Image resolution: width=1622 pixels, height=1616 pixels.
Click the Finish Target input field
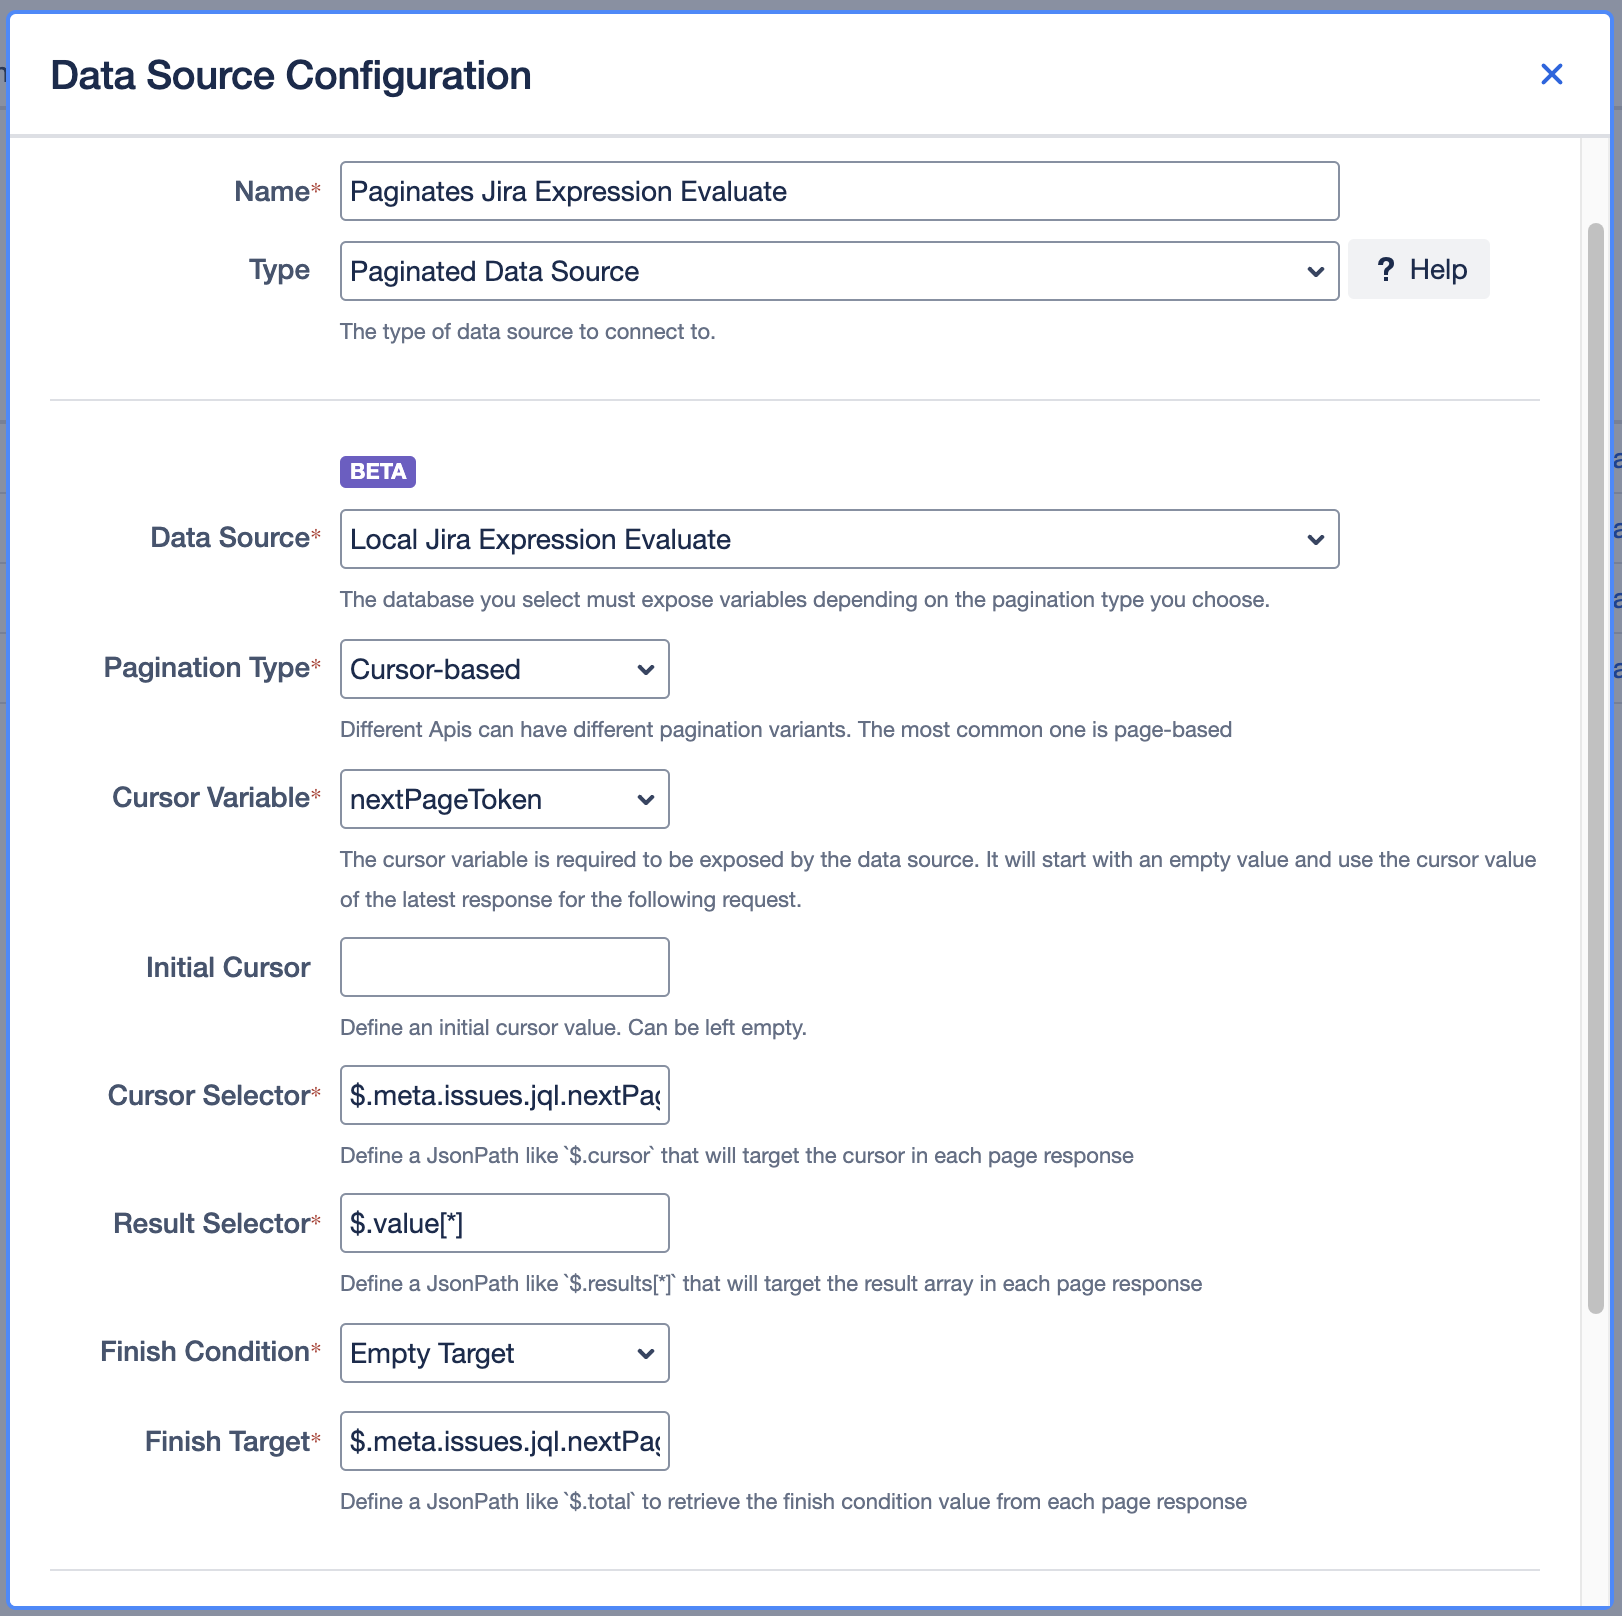(504, 1441)
